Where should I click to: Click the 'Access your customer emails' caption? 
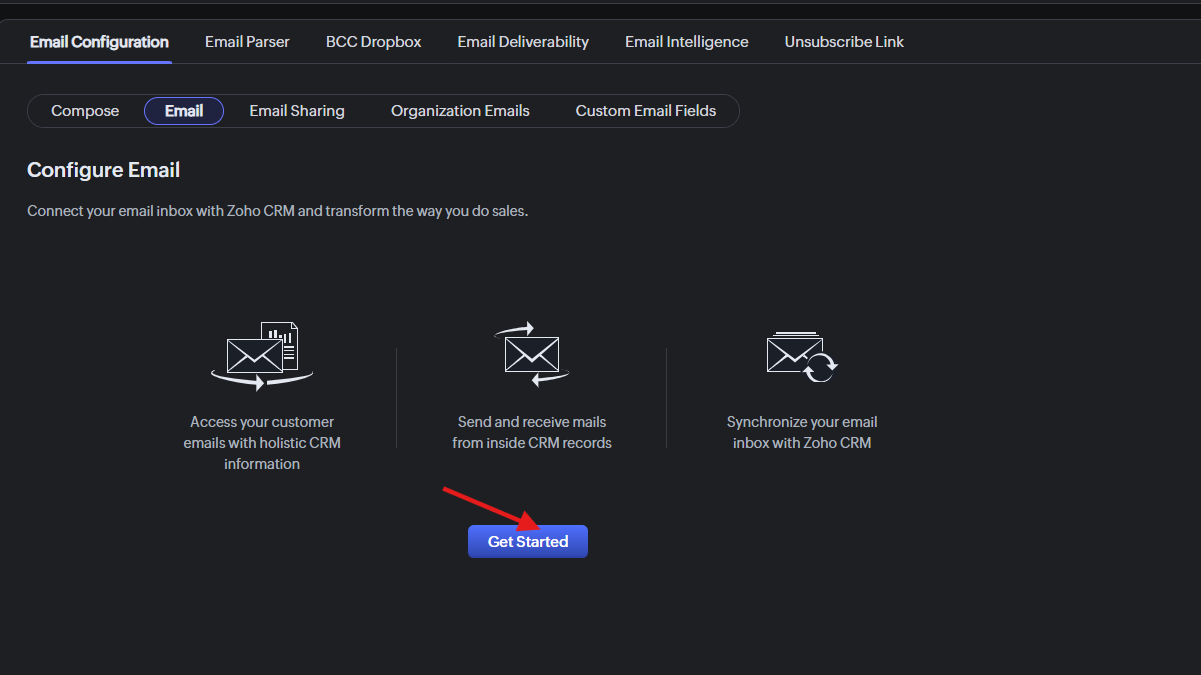(x=262, y=443)
